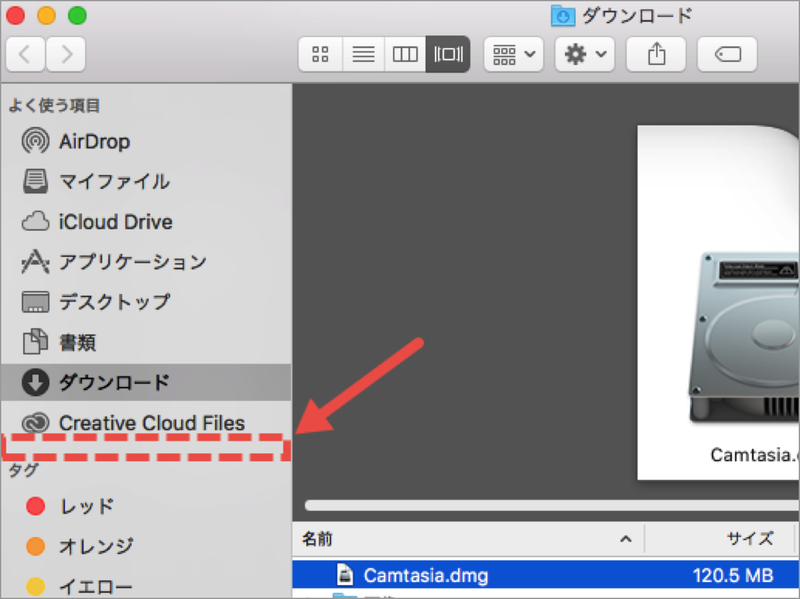Open the item arrangement dropdown
Image resolution: width=800 pixels, height=599 pixels.
[x=513, y=54]
